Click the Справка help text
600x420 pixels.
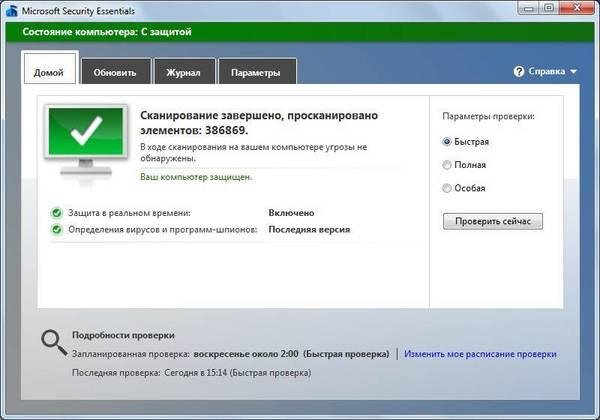click(x=547, y=72)
